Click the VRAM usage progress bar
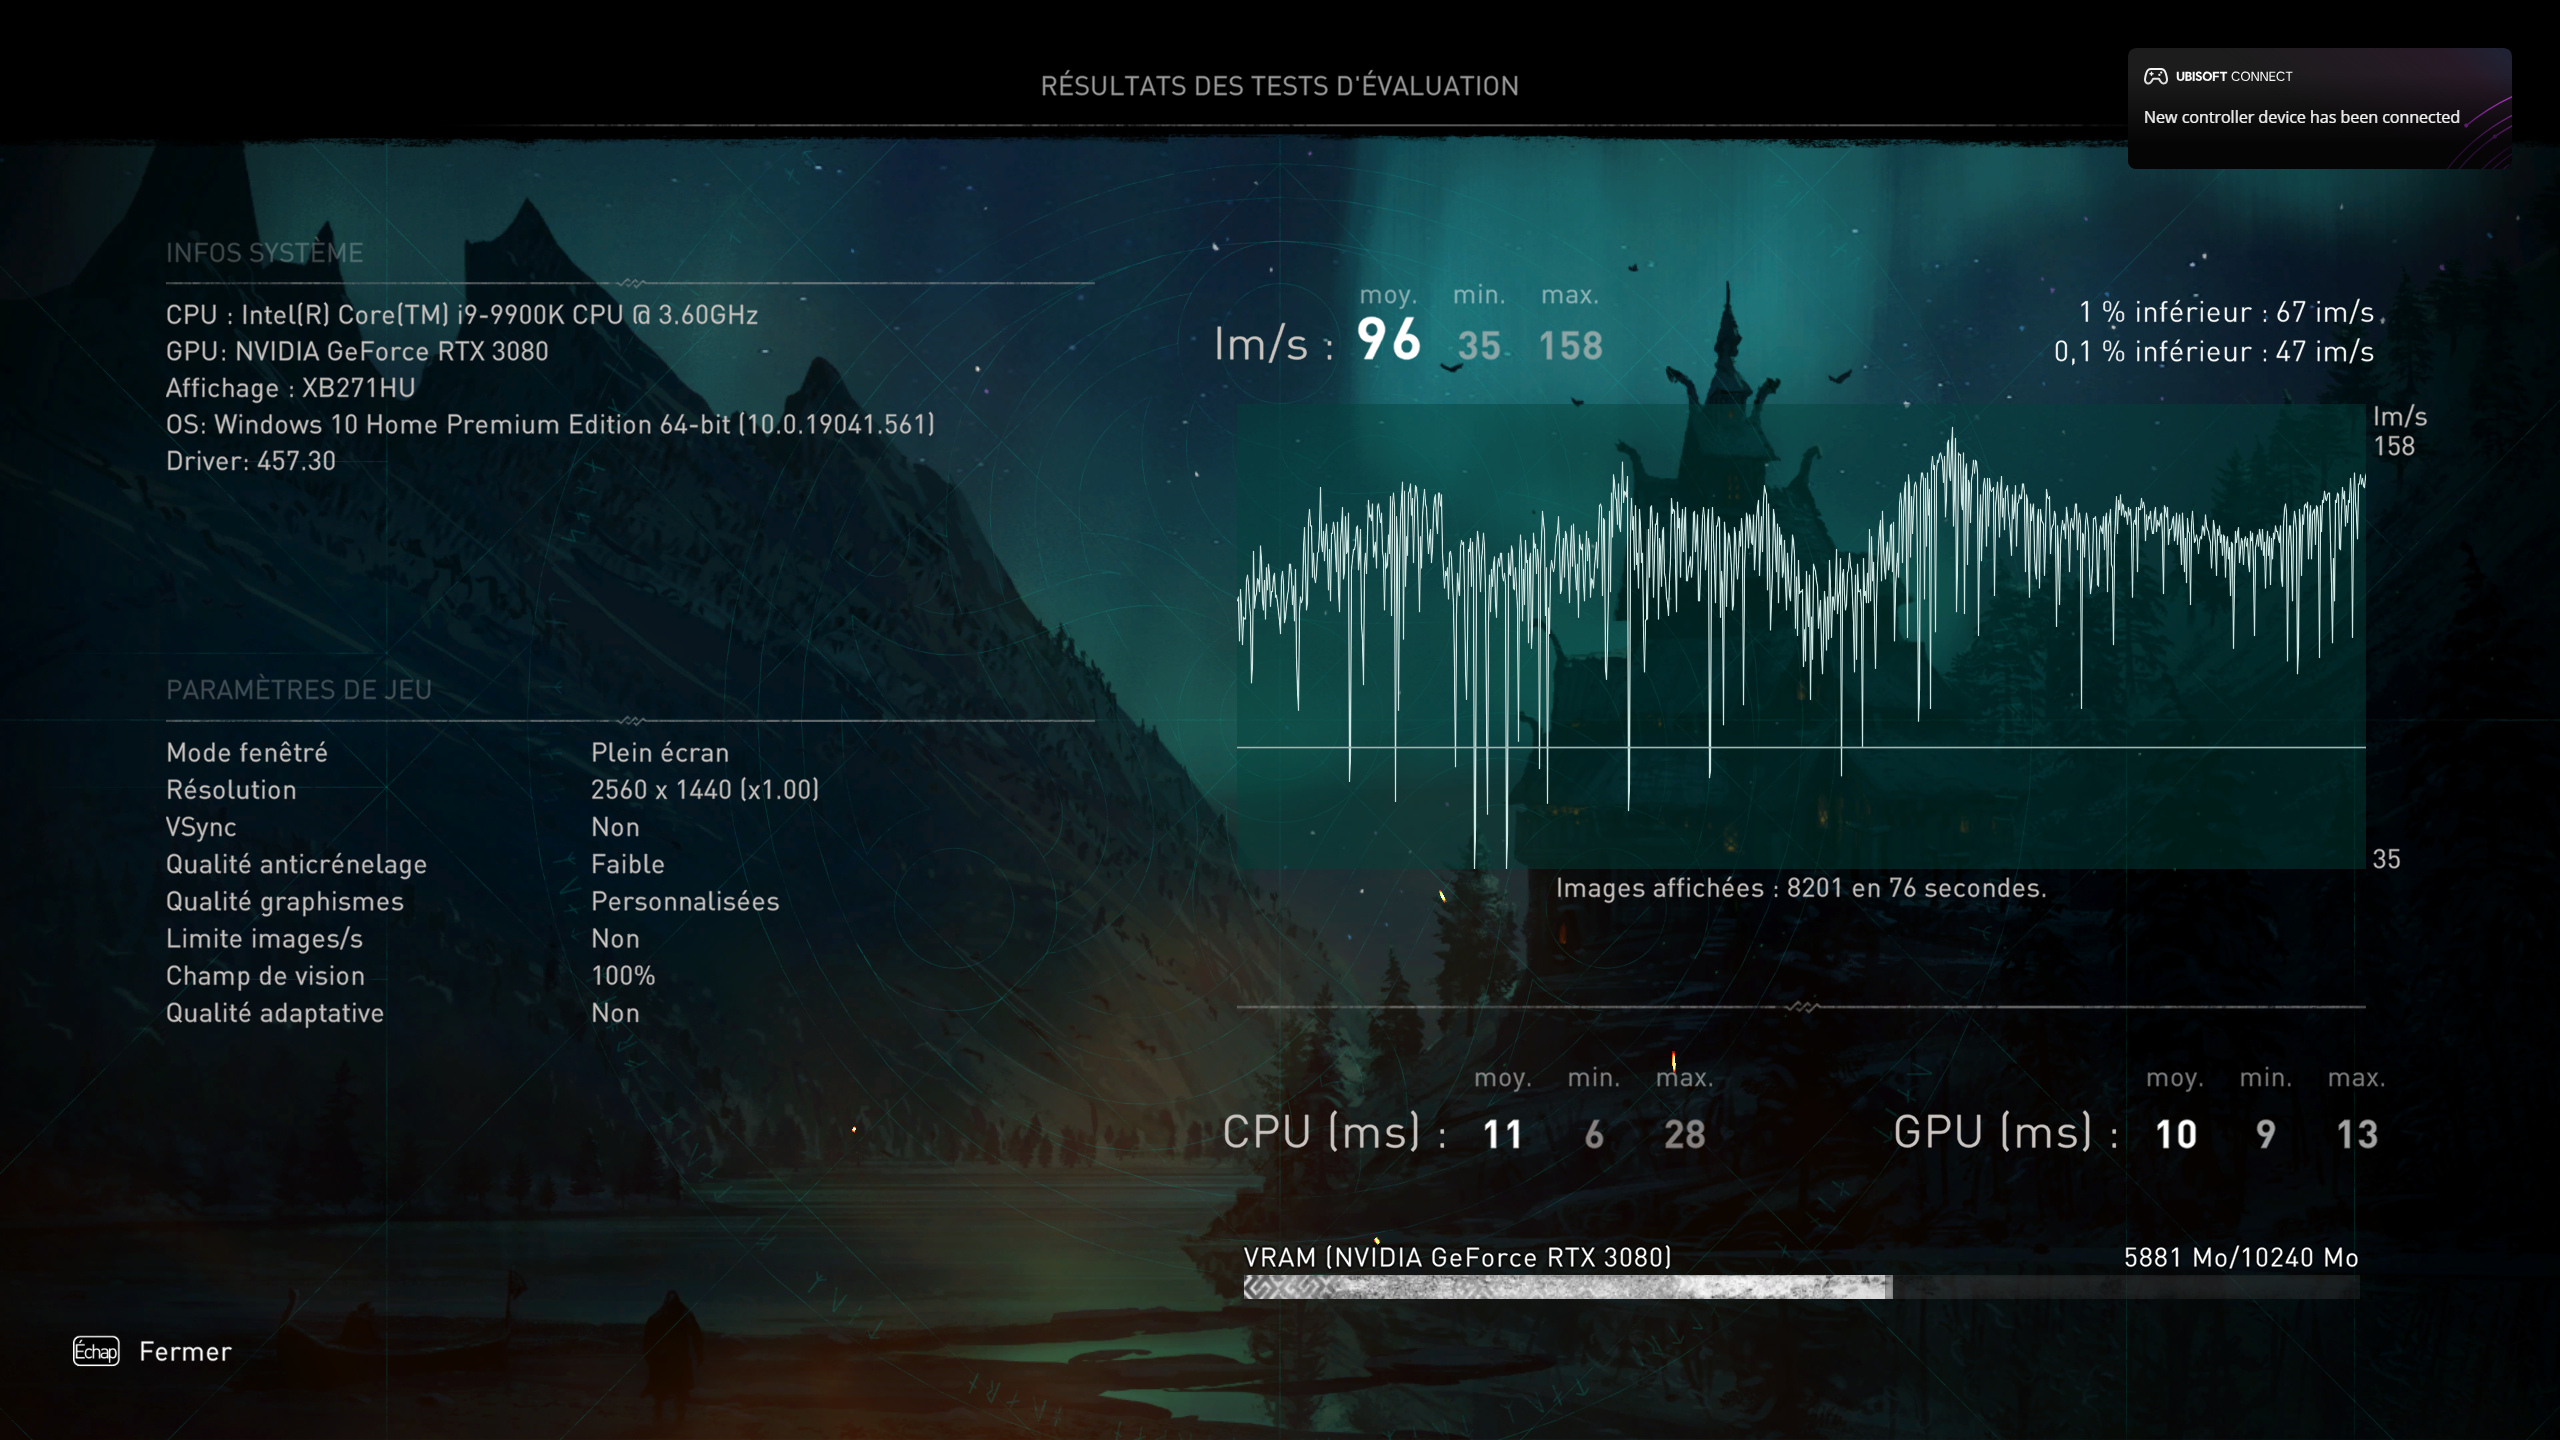This screenshot has height=1440, width=2560. coord(1800,1287)
